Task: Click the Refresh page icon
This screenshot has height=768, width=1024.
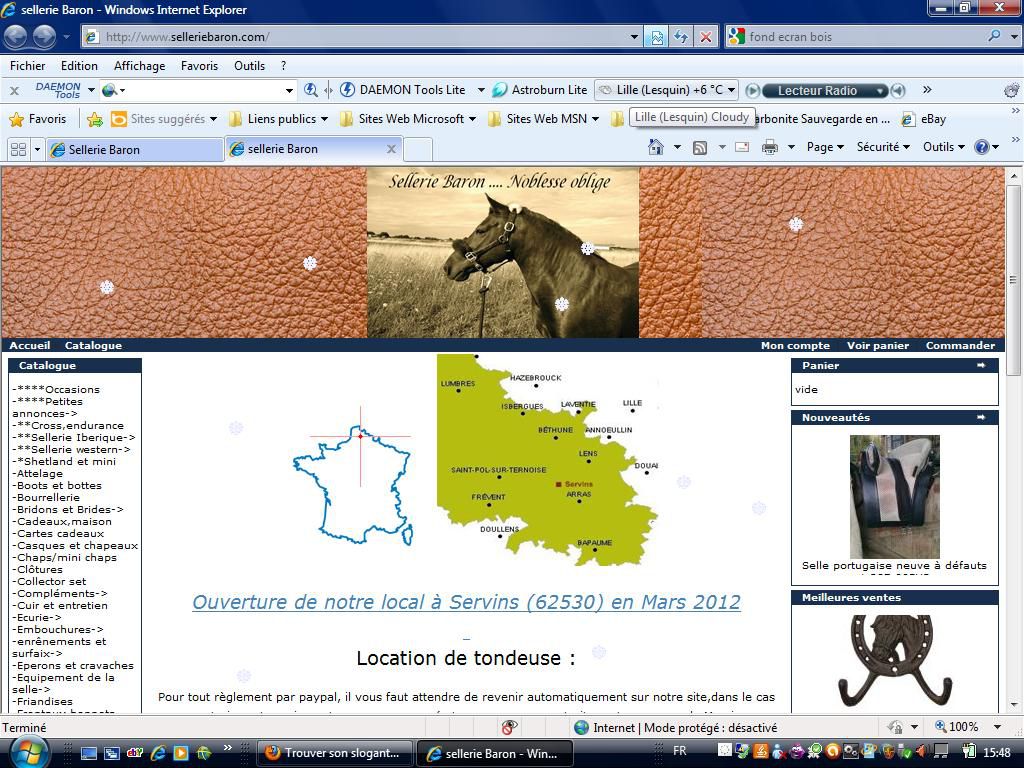Action: (x=681, y=37)
